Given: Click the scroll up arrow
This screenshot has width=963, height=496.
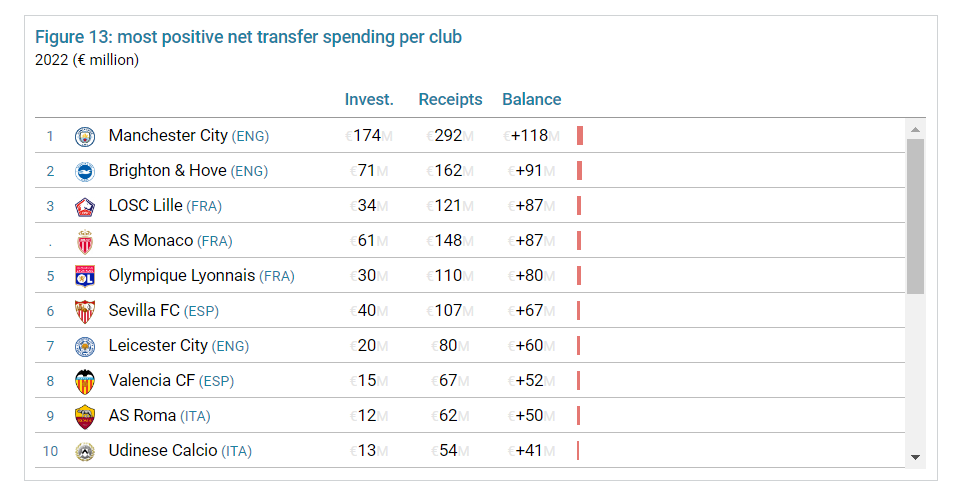Looking at the screenshot, I should click(915, 129).
